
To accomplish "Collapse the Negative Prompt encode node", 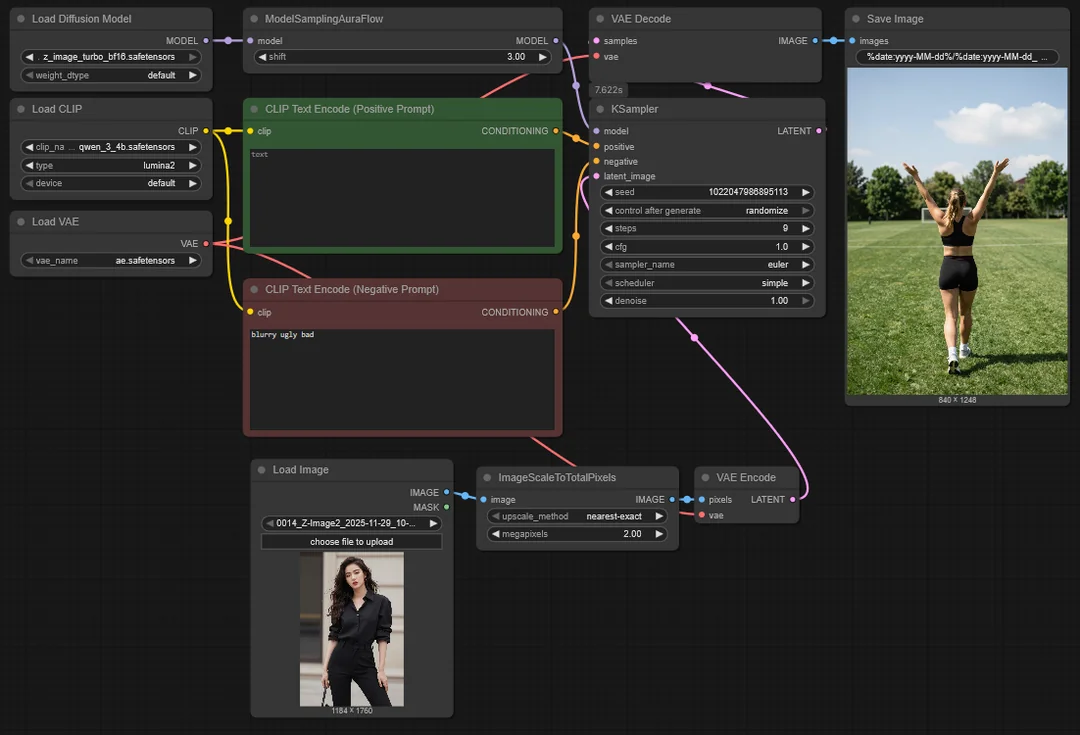I will click(254, 289).
